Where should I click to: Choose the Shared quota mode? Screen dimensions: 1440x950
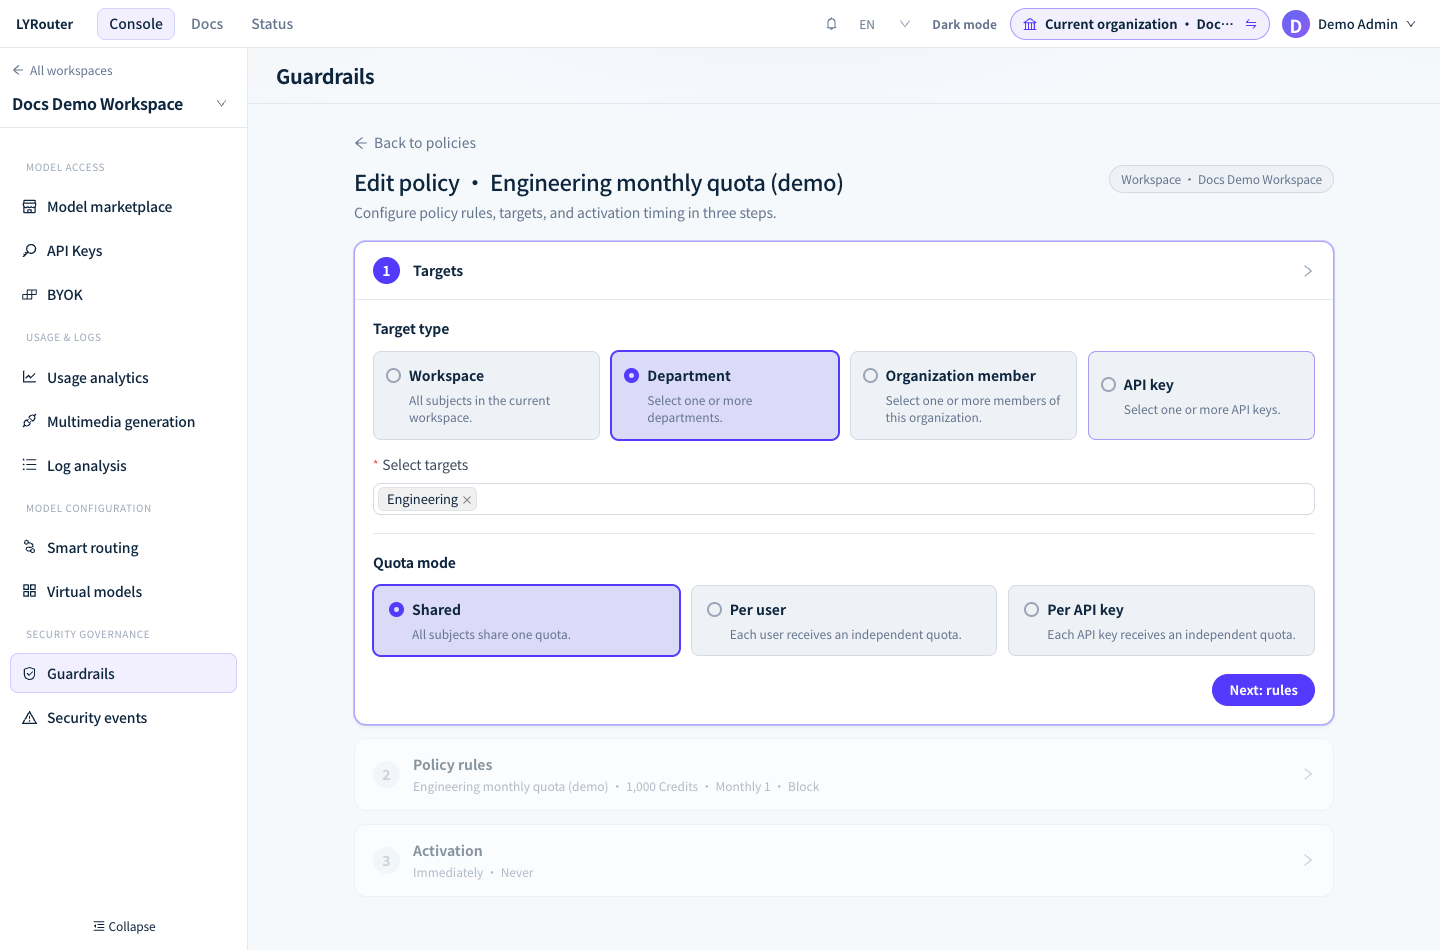pos(526,621)
